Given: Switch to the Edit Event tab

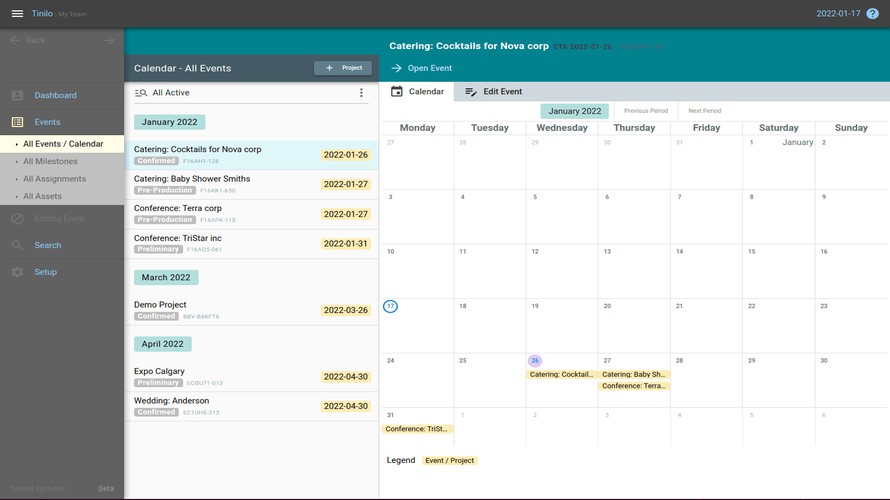Looking at the screenshot, I should click(493, 91).
